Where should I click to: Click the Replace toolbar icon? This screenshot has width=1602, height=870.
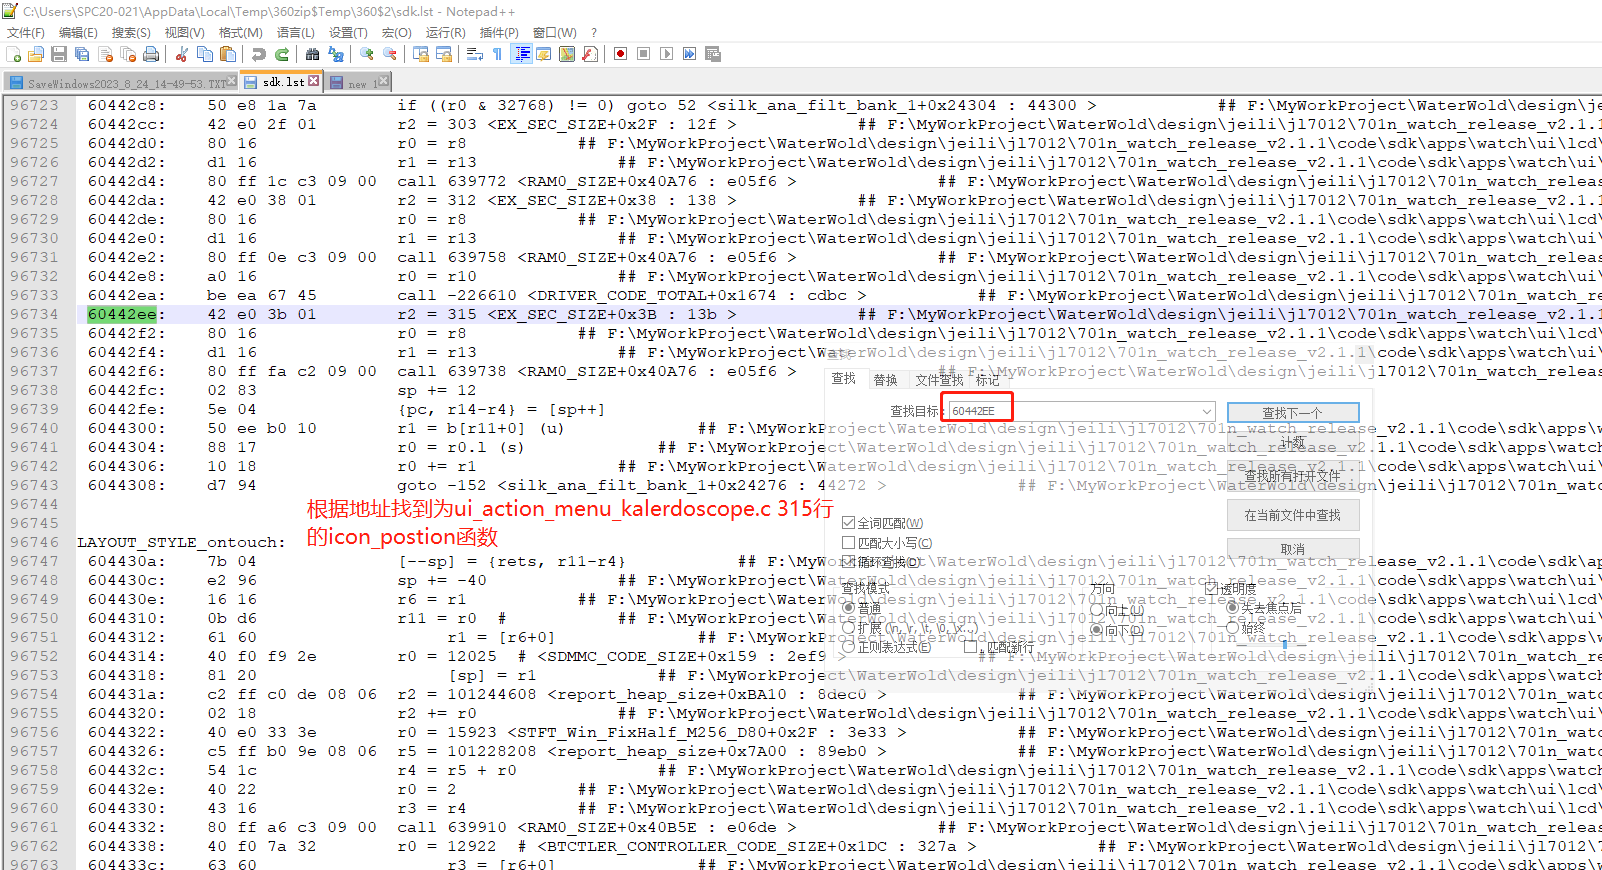click(336, 54)
